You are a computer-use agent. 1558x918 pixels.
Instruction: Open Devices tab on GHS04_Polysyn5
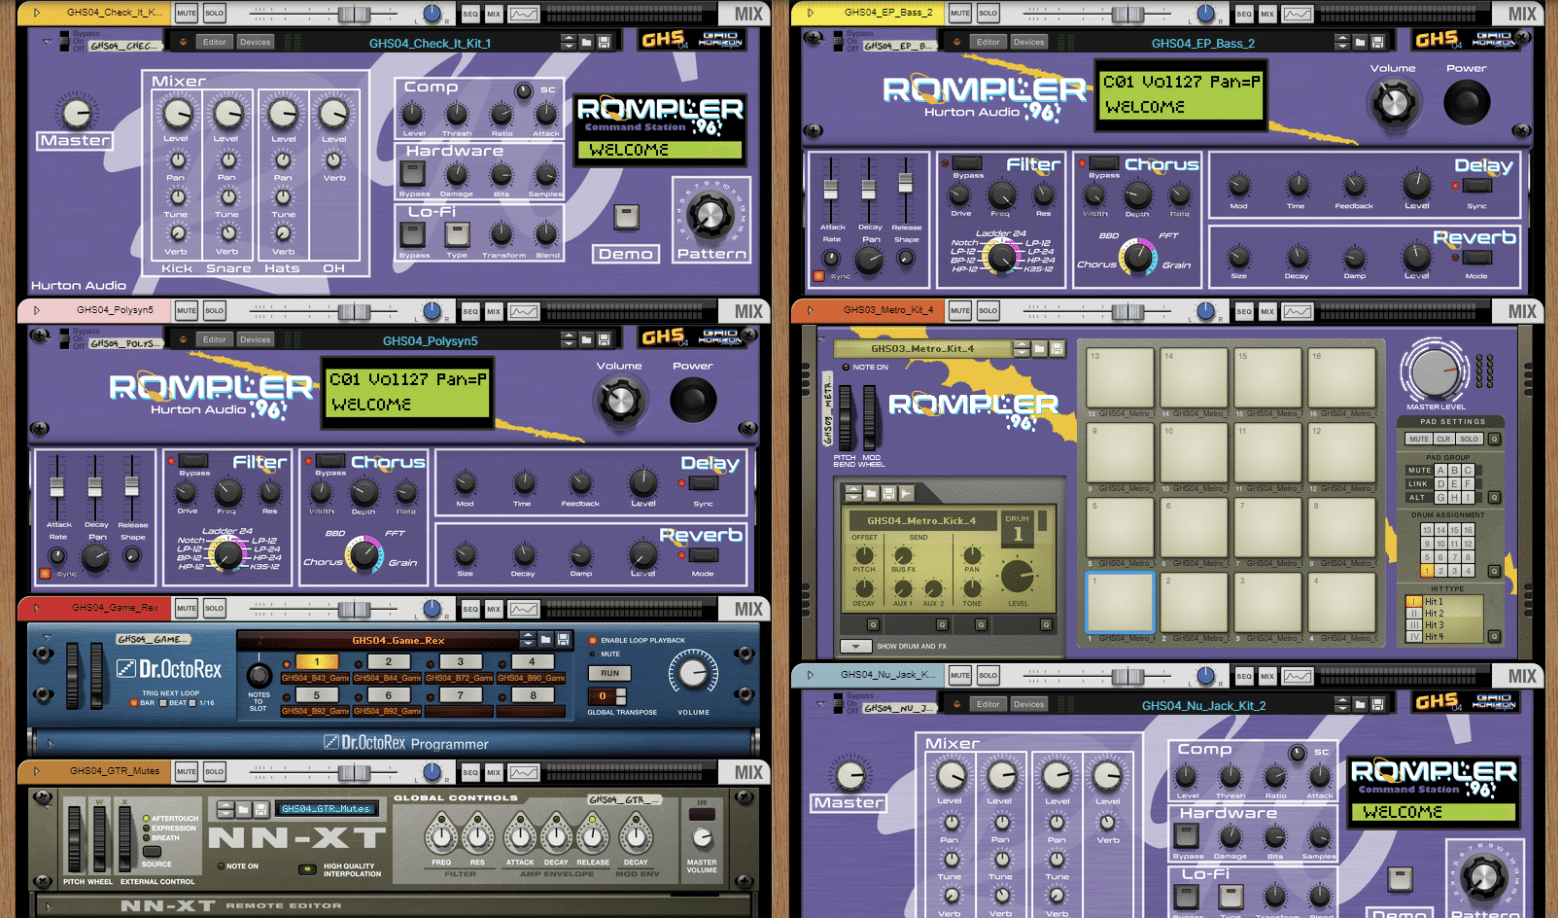tap(255, 339)
